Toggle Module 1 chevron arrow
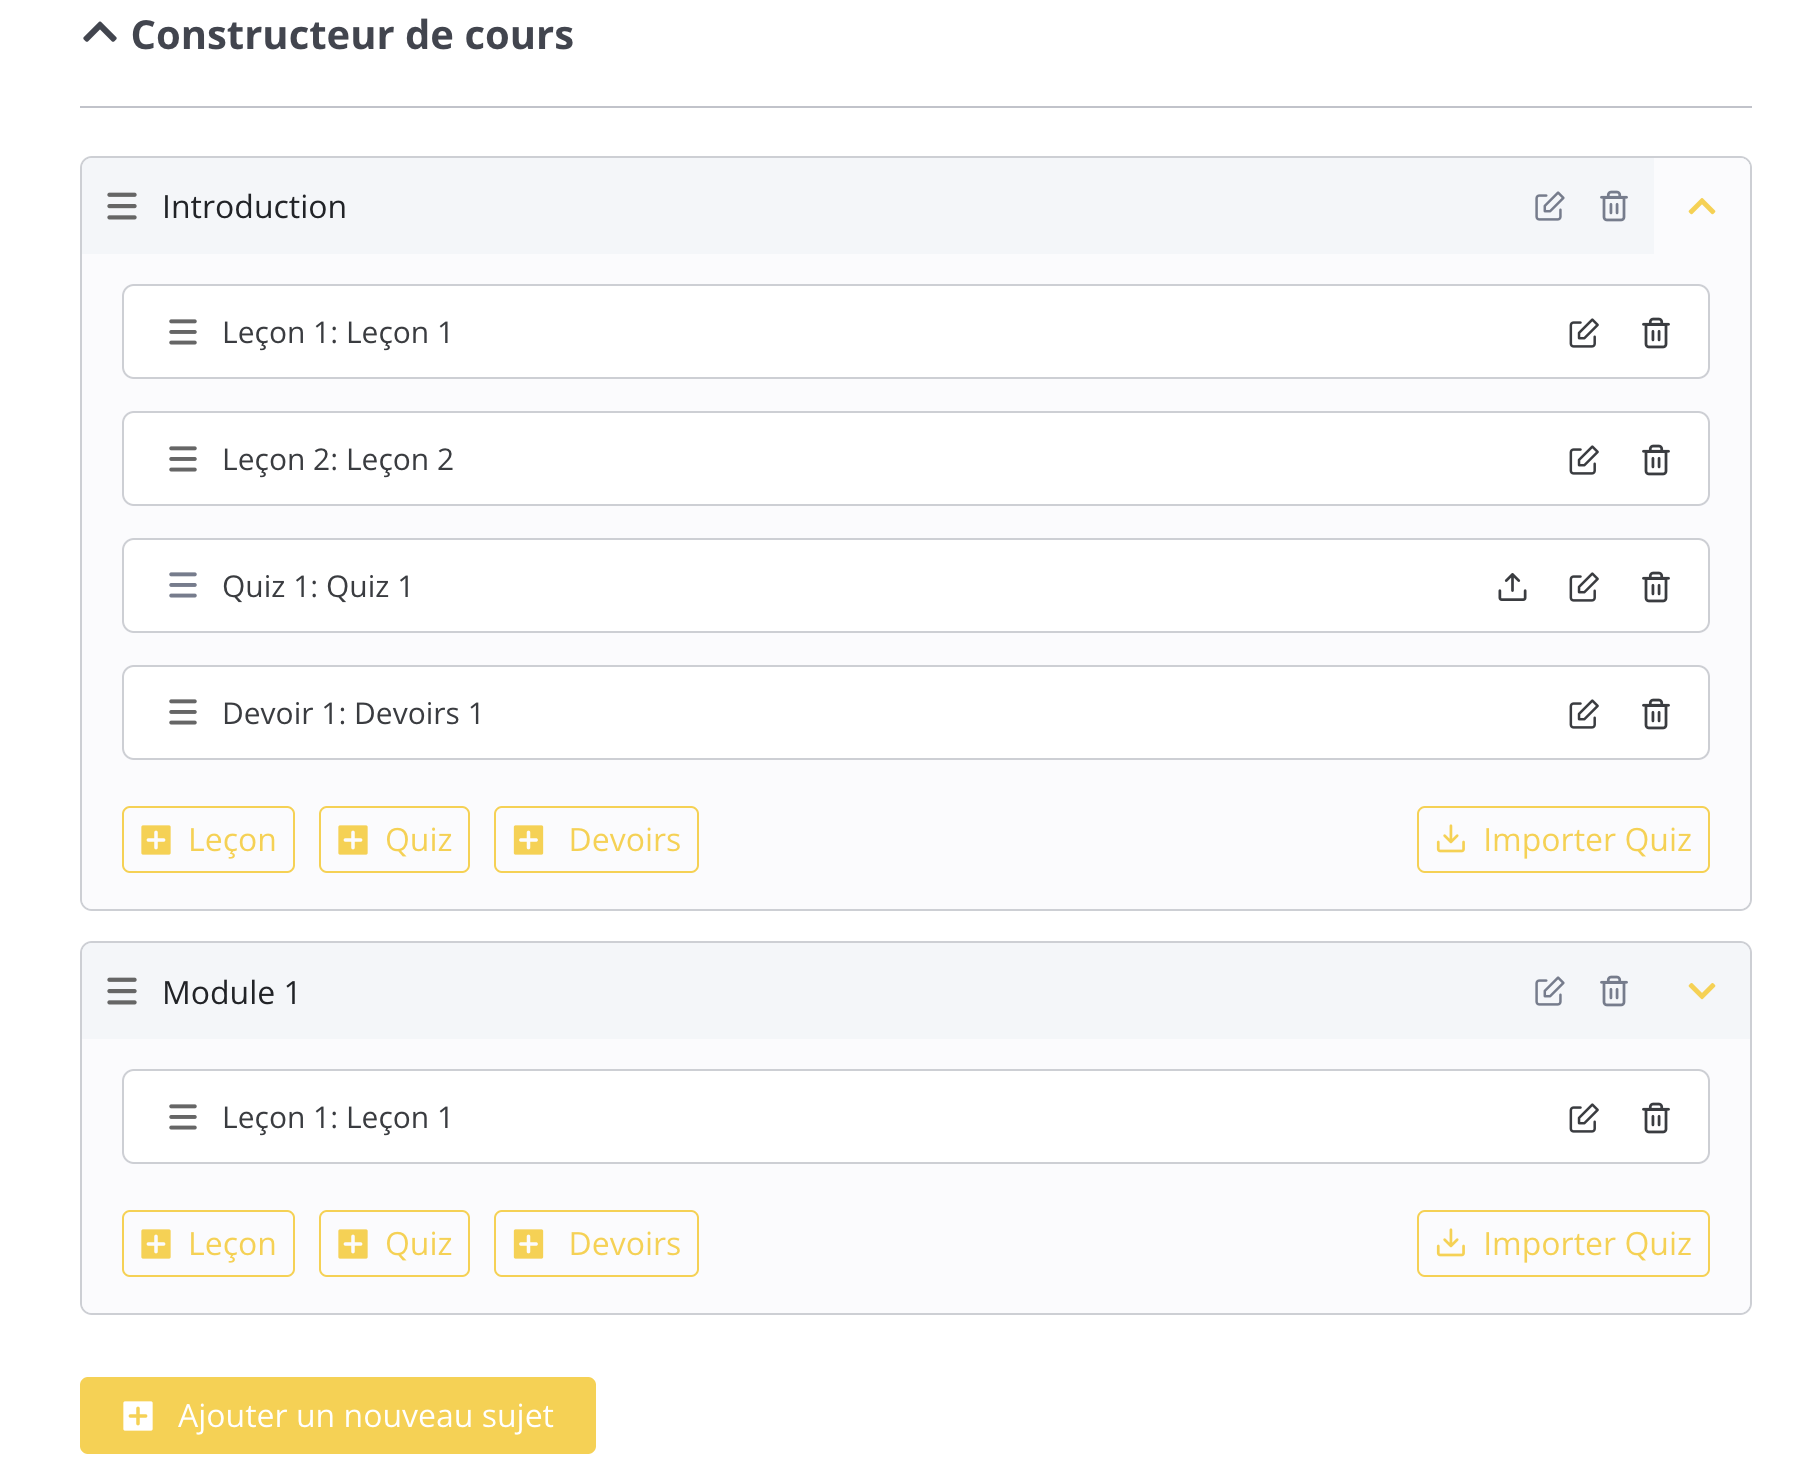The width and height of the screenshot is (1798, 1468). pyautogui.click(x=1701, y=991)
